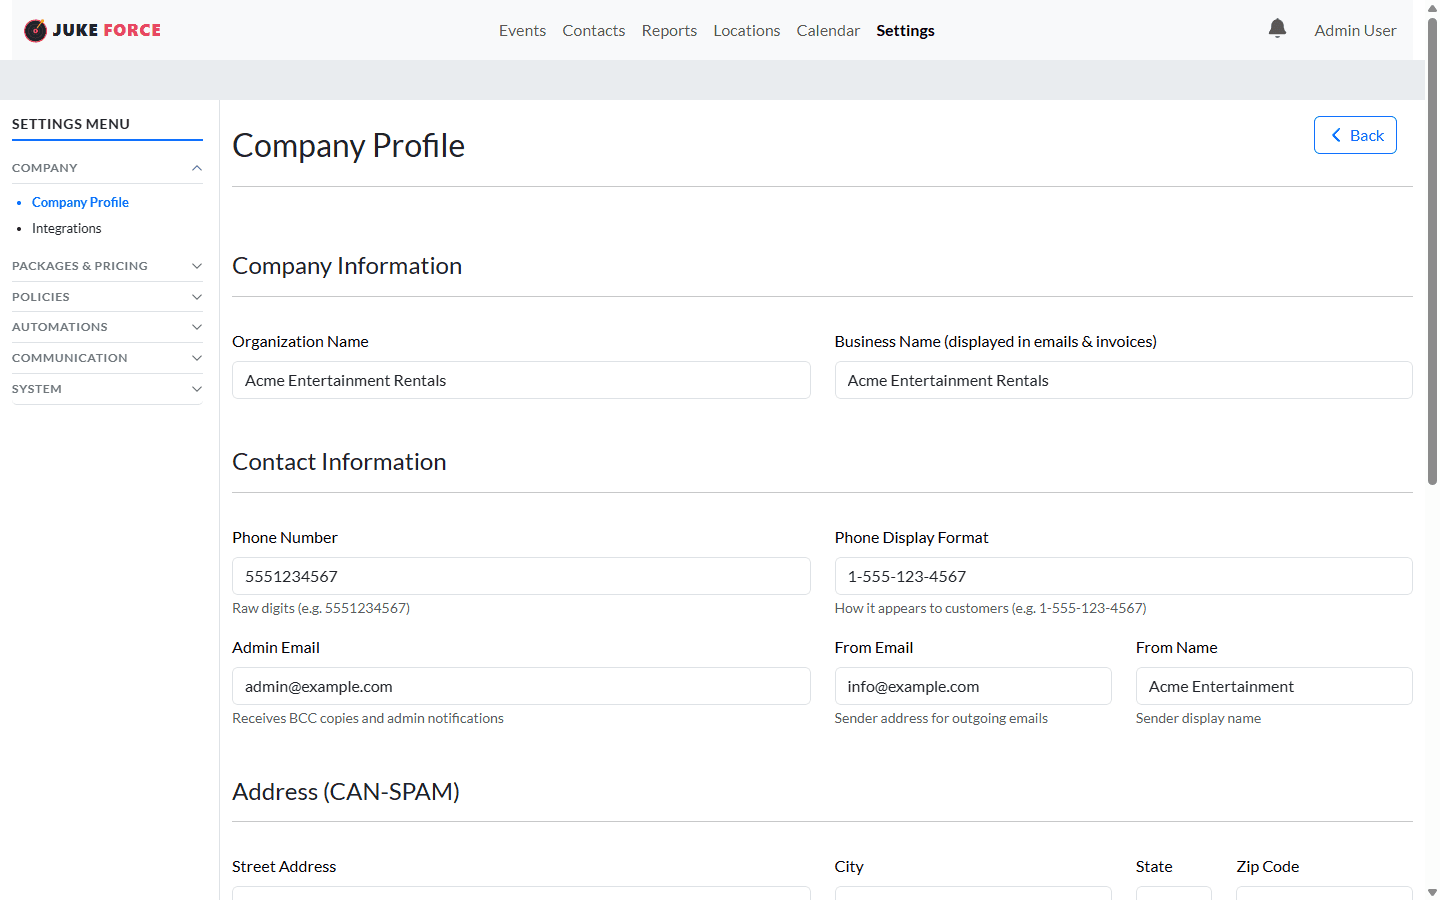The image size is (1440, 900).
Task: Open the Admin User account menu
Action: tap(1354, 31)
